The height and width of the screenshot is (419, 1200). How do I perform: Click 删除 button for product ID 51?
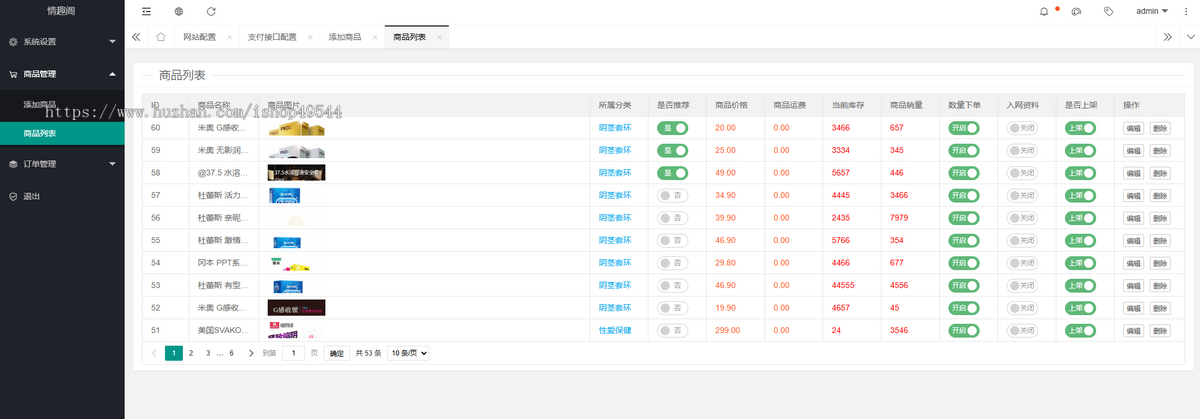(1160, 330)
